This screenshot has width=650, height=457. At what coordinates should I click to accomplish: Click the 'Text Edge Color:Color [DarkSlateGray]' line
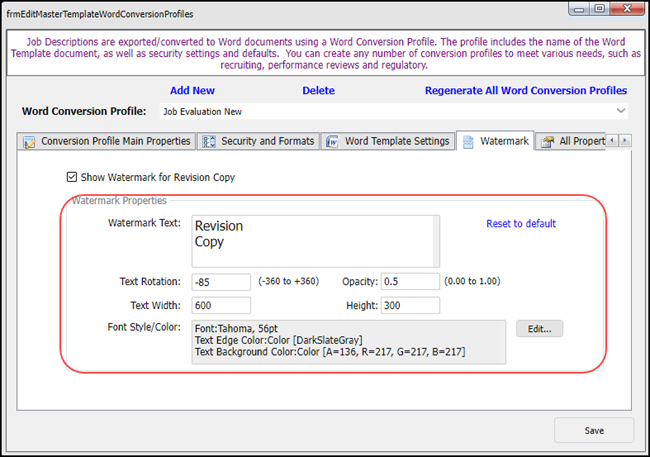pyautogui.click(x=279, y=340)
